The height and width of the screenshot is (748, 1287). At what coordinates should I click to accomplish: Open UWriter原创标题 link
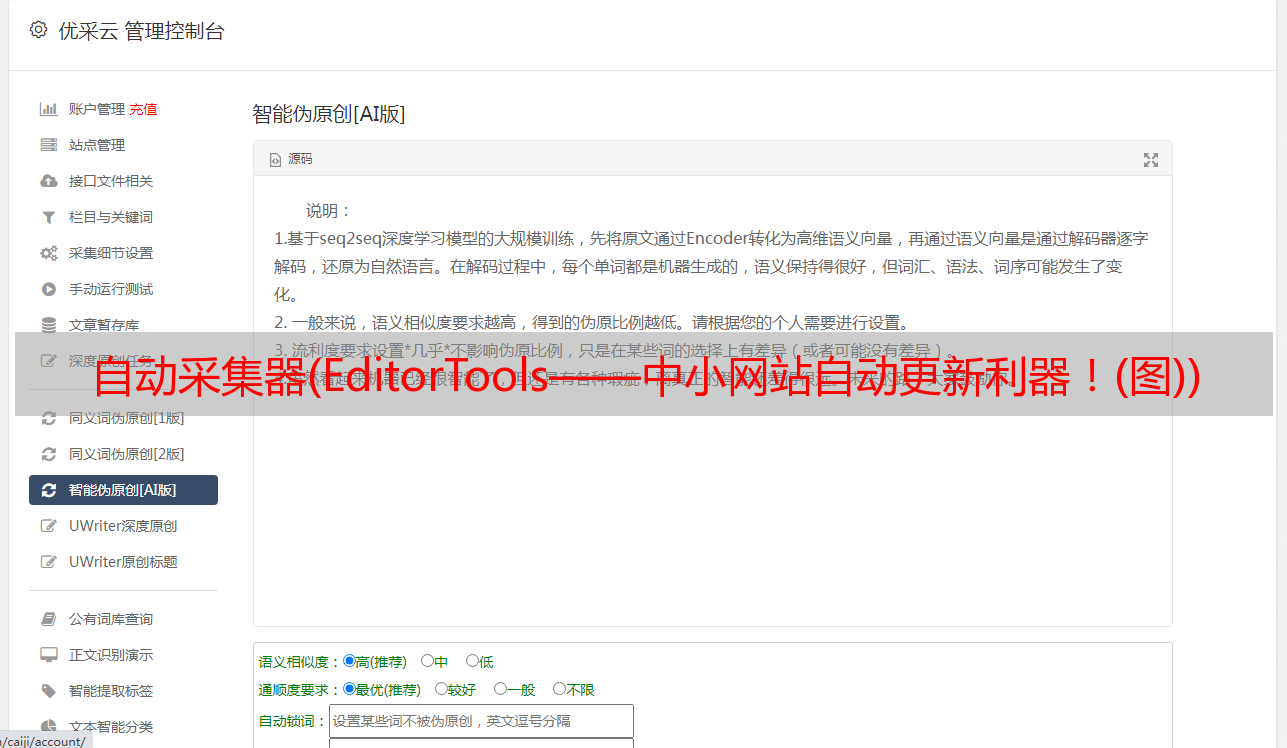123,562
